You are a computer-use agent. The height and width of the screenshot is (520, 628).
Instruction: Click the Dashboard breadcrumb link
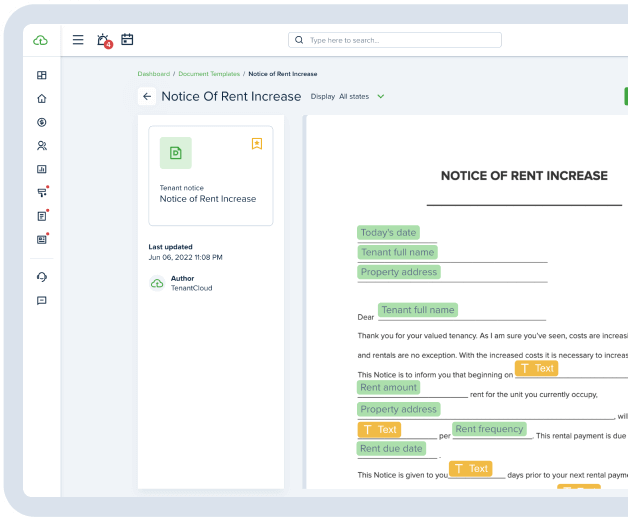[x=153, y=74]
